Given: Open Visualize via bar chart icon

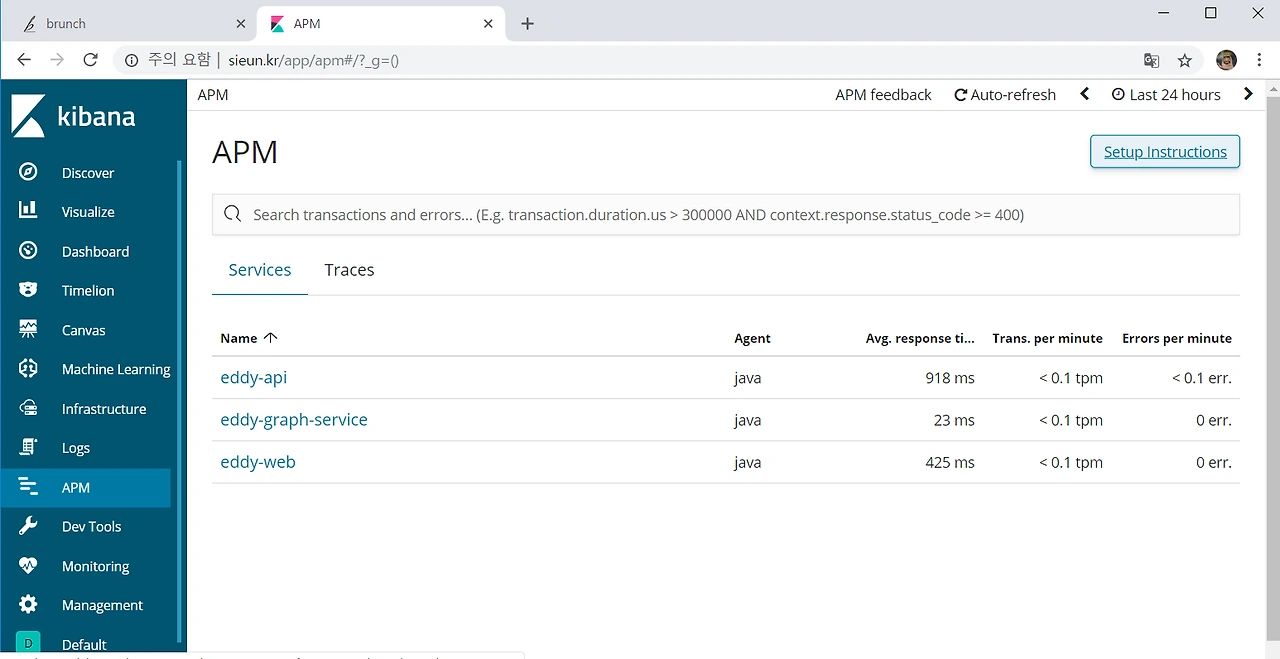Looking at the screenshot, I should 28,211.
